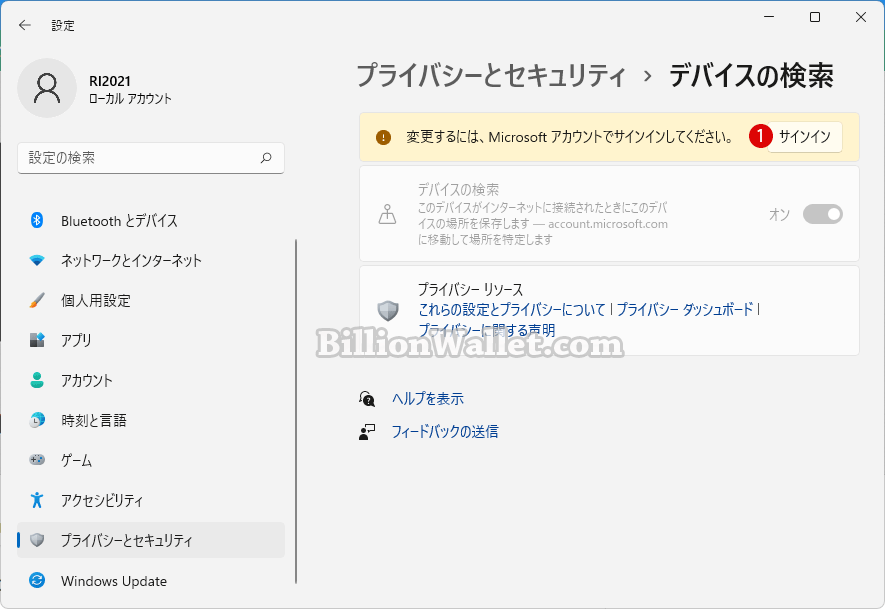Click the back arrow in title bar
885x609 pixels.
click(24, 25)
